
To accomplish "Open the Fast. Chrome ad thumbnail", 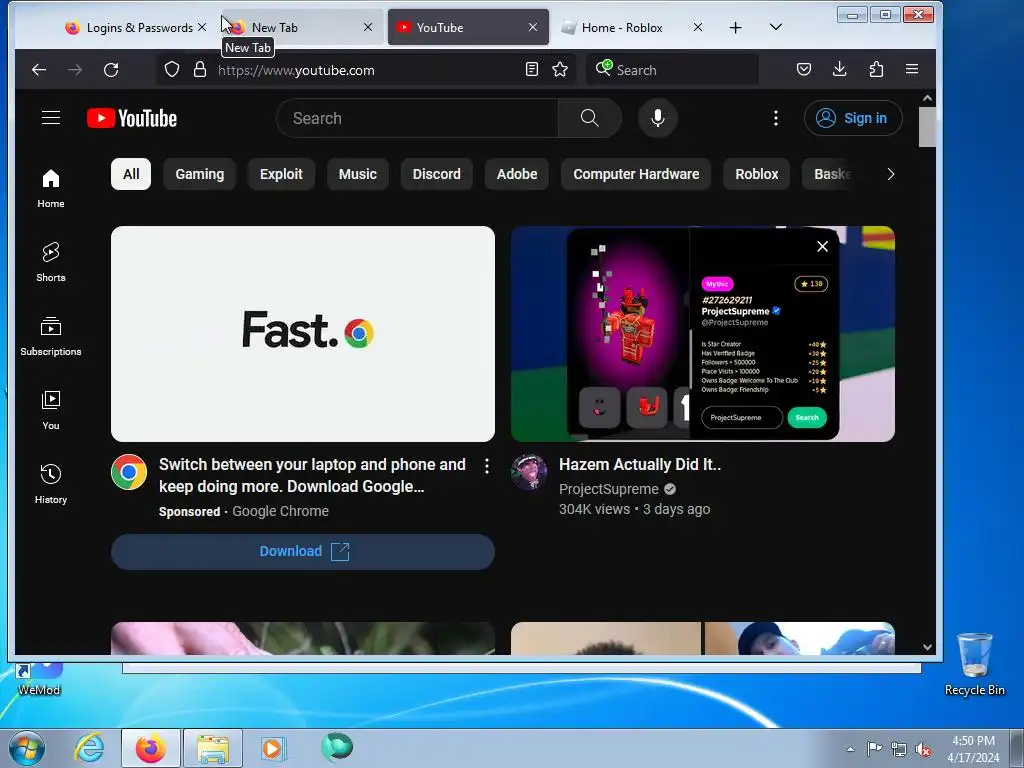I will [303, 334].
